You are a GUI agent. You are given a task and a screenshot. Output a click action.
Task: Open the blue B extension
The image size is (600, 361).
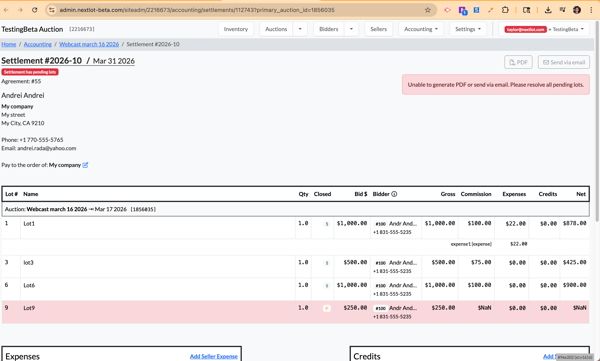point(476,10)
